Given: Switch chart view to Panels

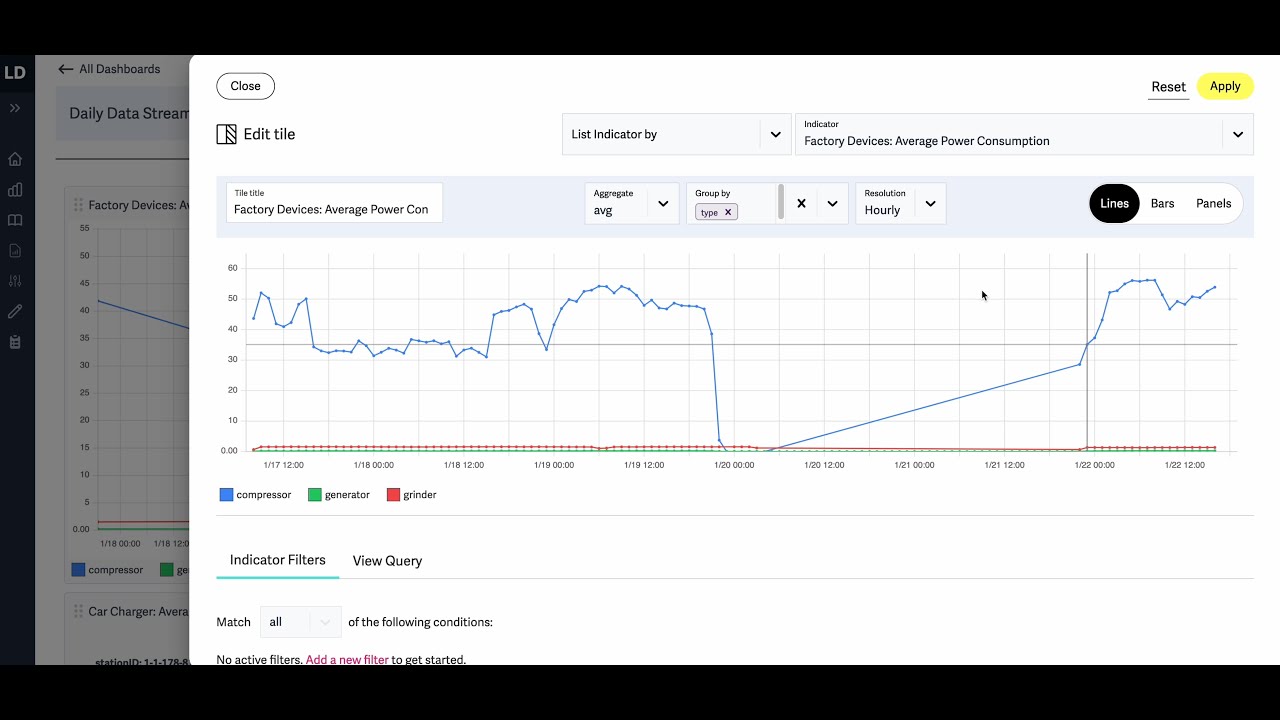Looking at the screenshot, I should coord(1213,203).
